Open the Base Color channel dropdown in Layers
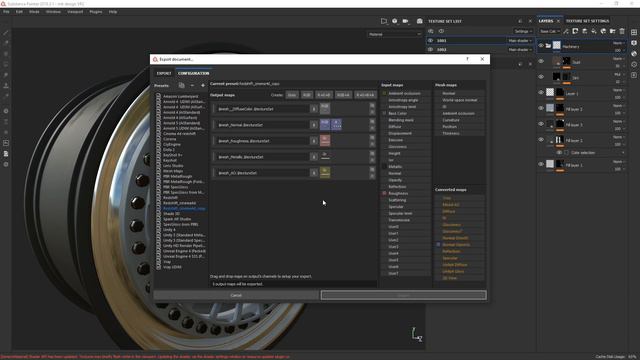 (x=549, y=31)
